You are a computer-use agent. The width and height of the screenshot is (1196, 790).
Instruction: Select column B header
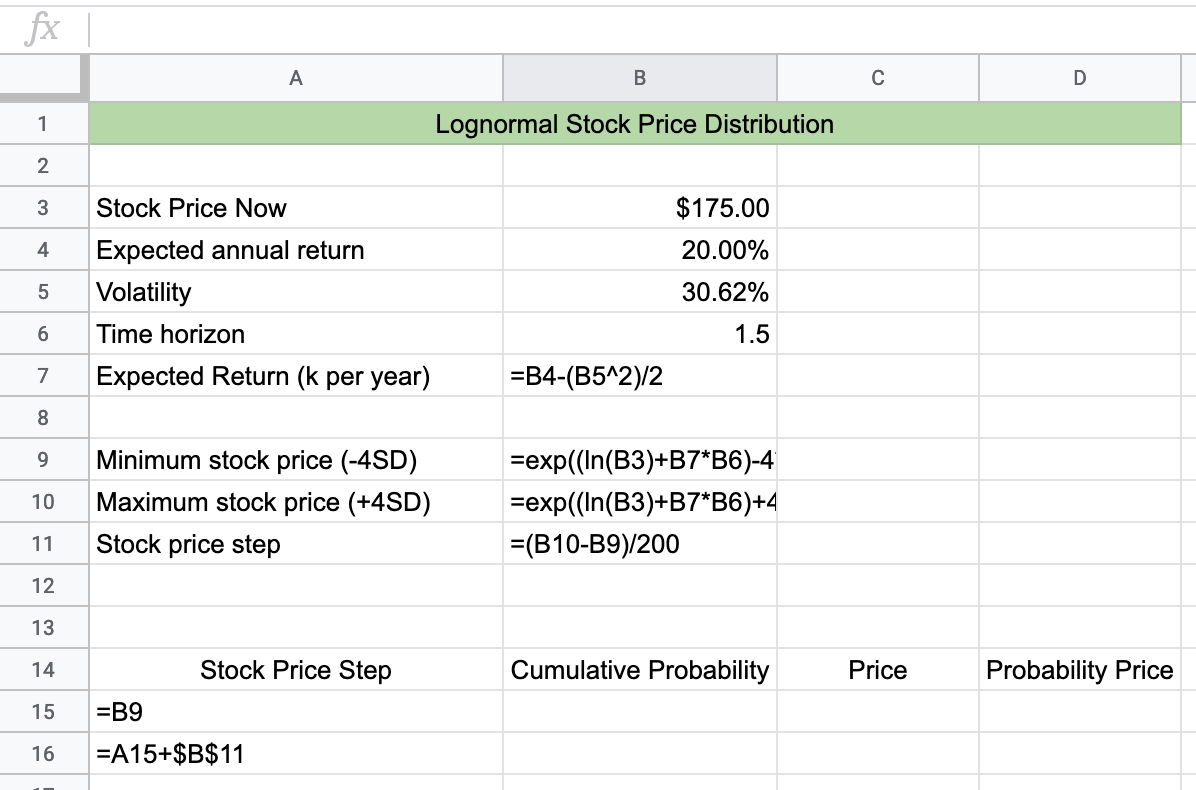coord(640,78)
